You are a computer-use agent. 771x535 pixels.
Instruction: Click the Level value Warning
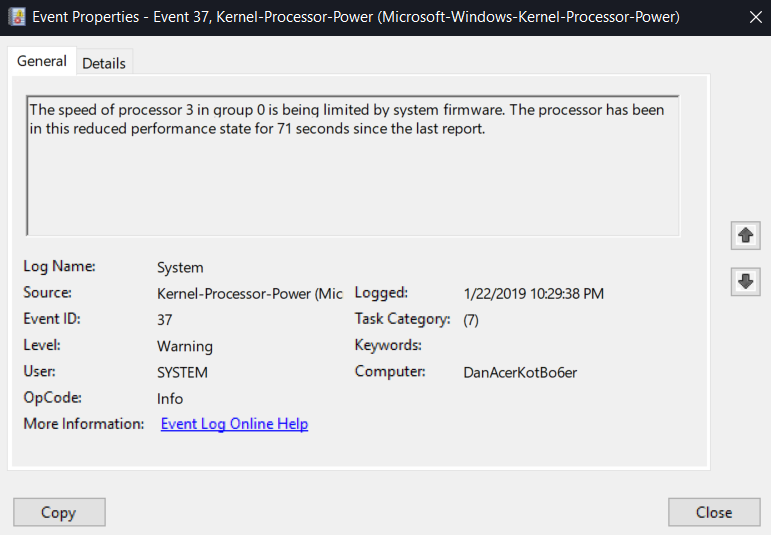185,346
